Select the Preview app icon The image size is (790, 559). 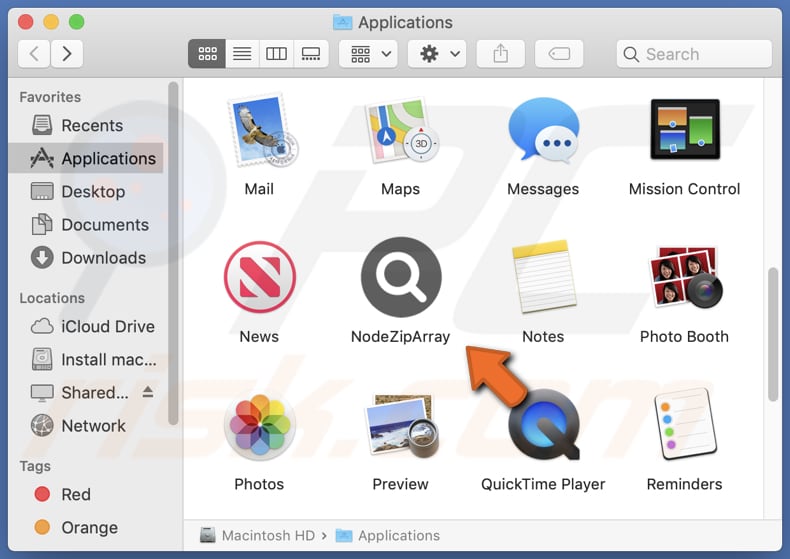[x=402, y=425]
